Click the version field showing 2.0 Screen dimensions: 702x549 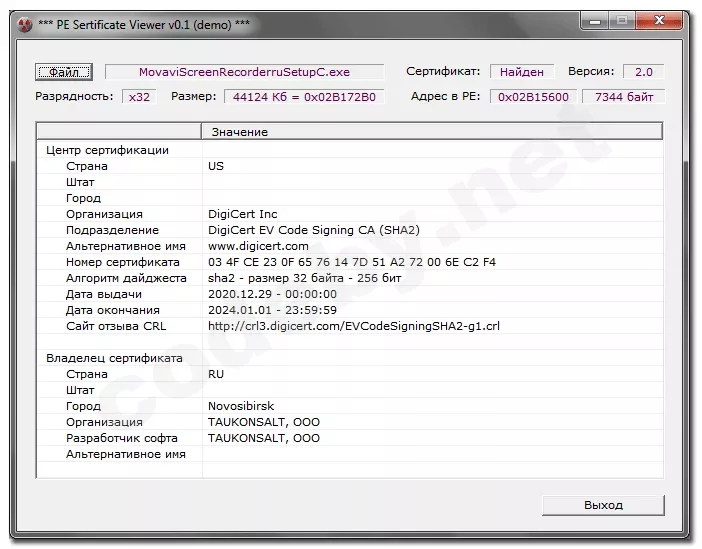[643, 72]
